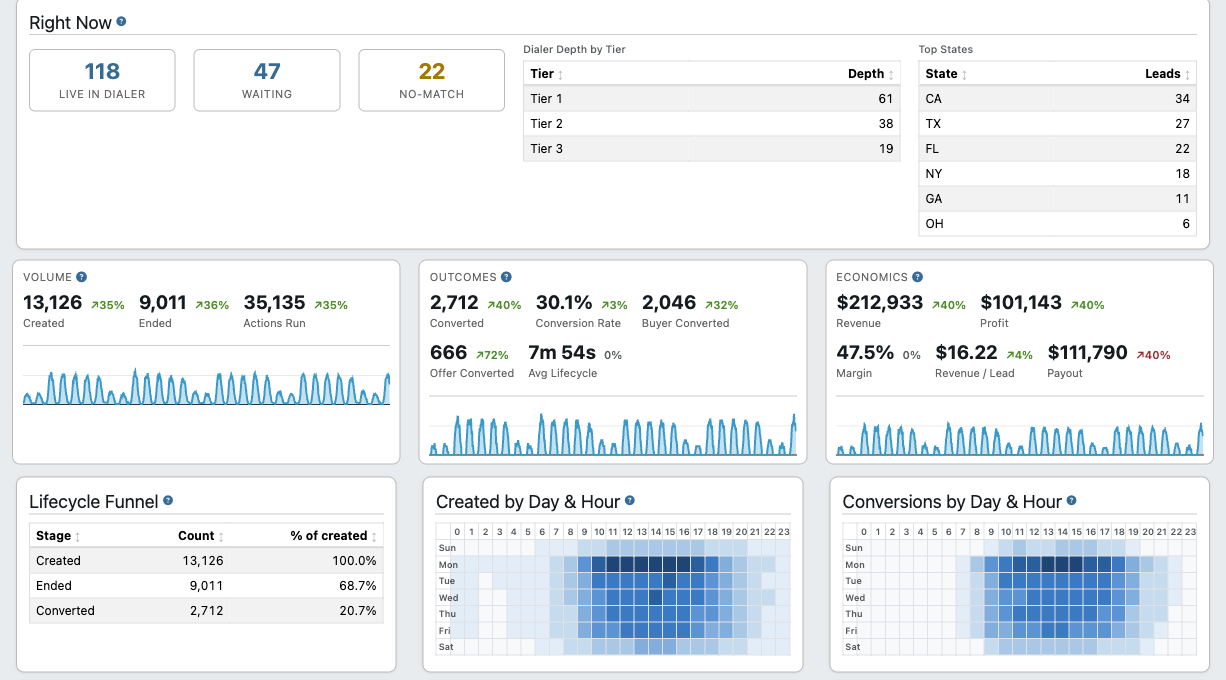
Task: Click the Volume sparkline chart
Action: [206, 387]
